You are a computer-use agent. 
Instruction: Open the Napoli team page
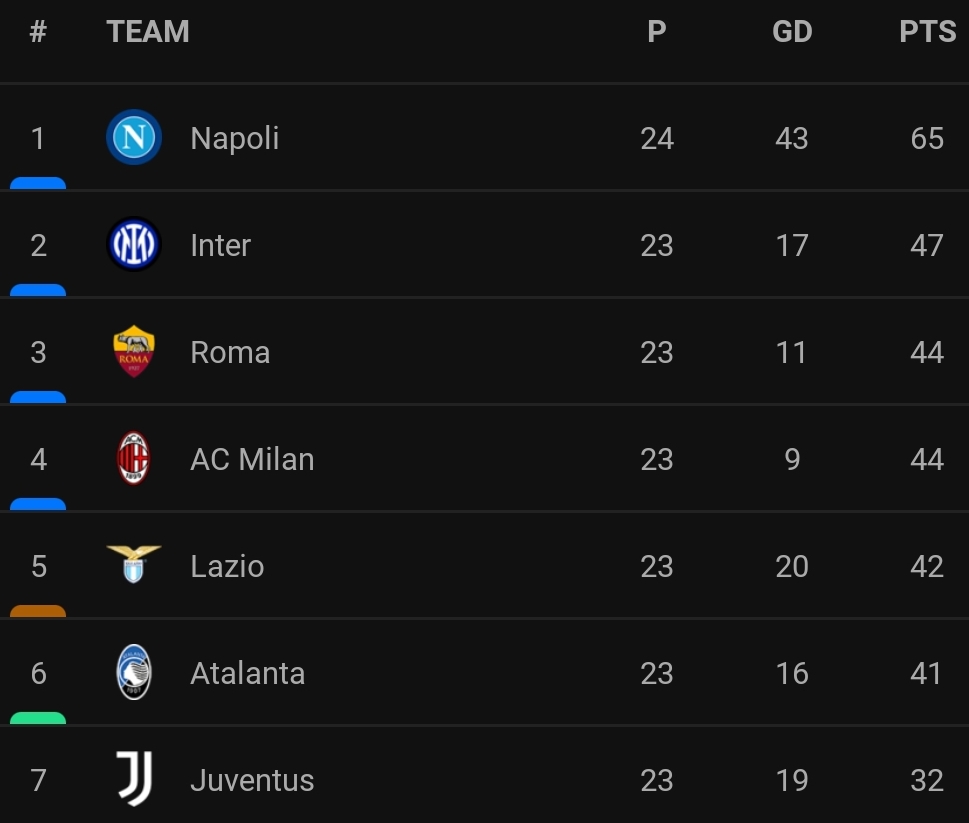pos(234,138)
